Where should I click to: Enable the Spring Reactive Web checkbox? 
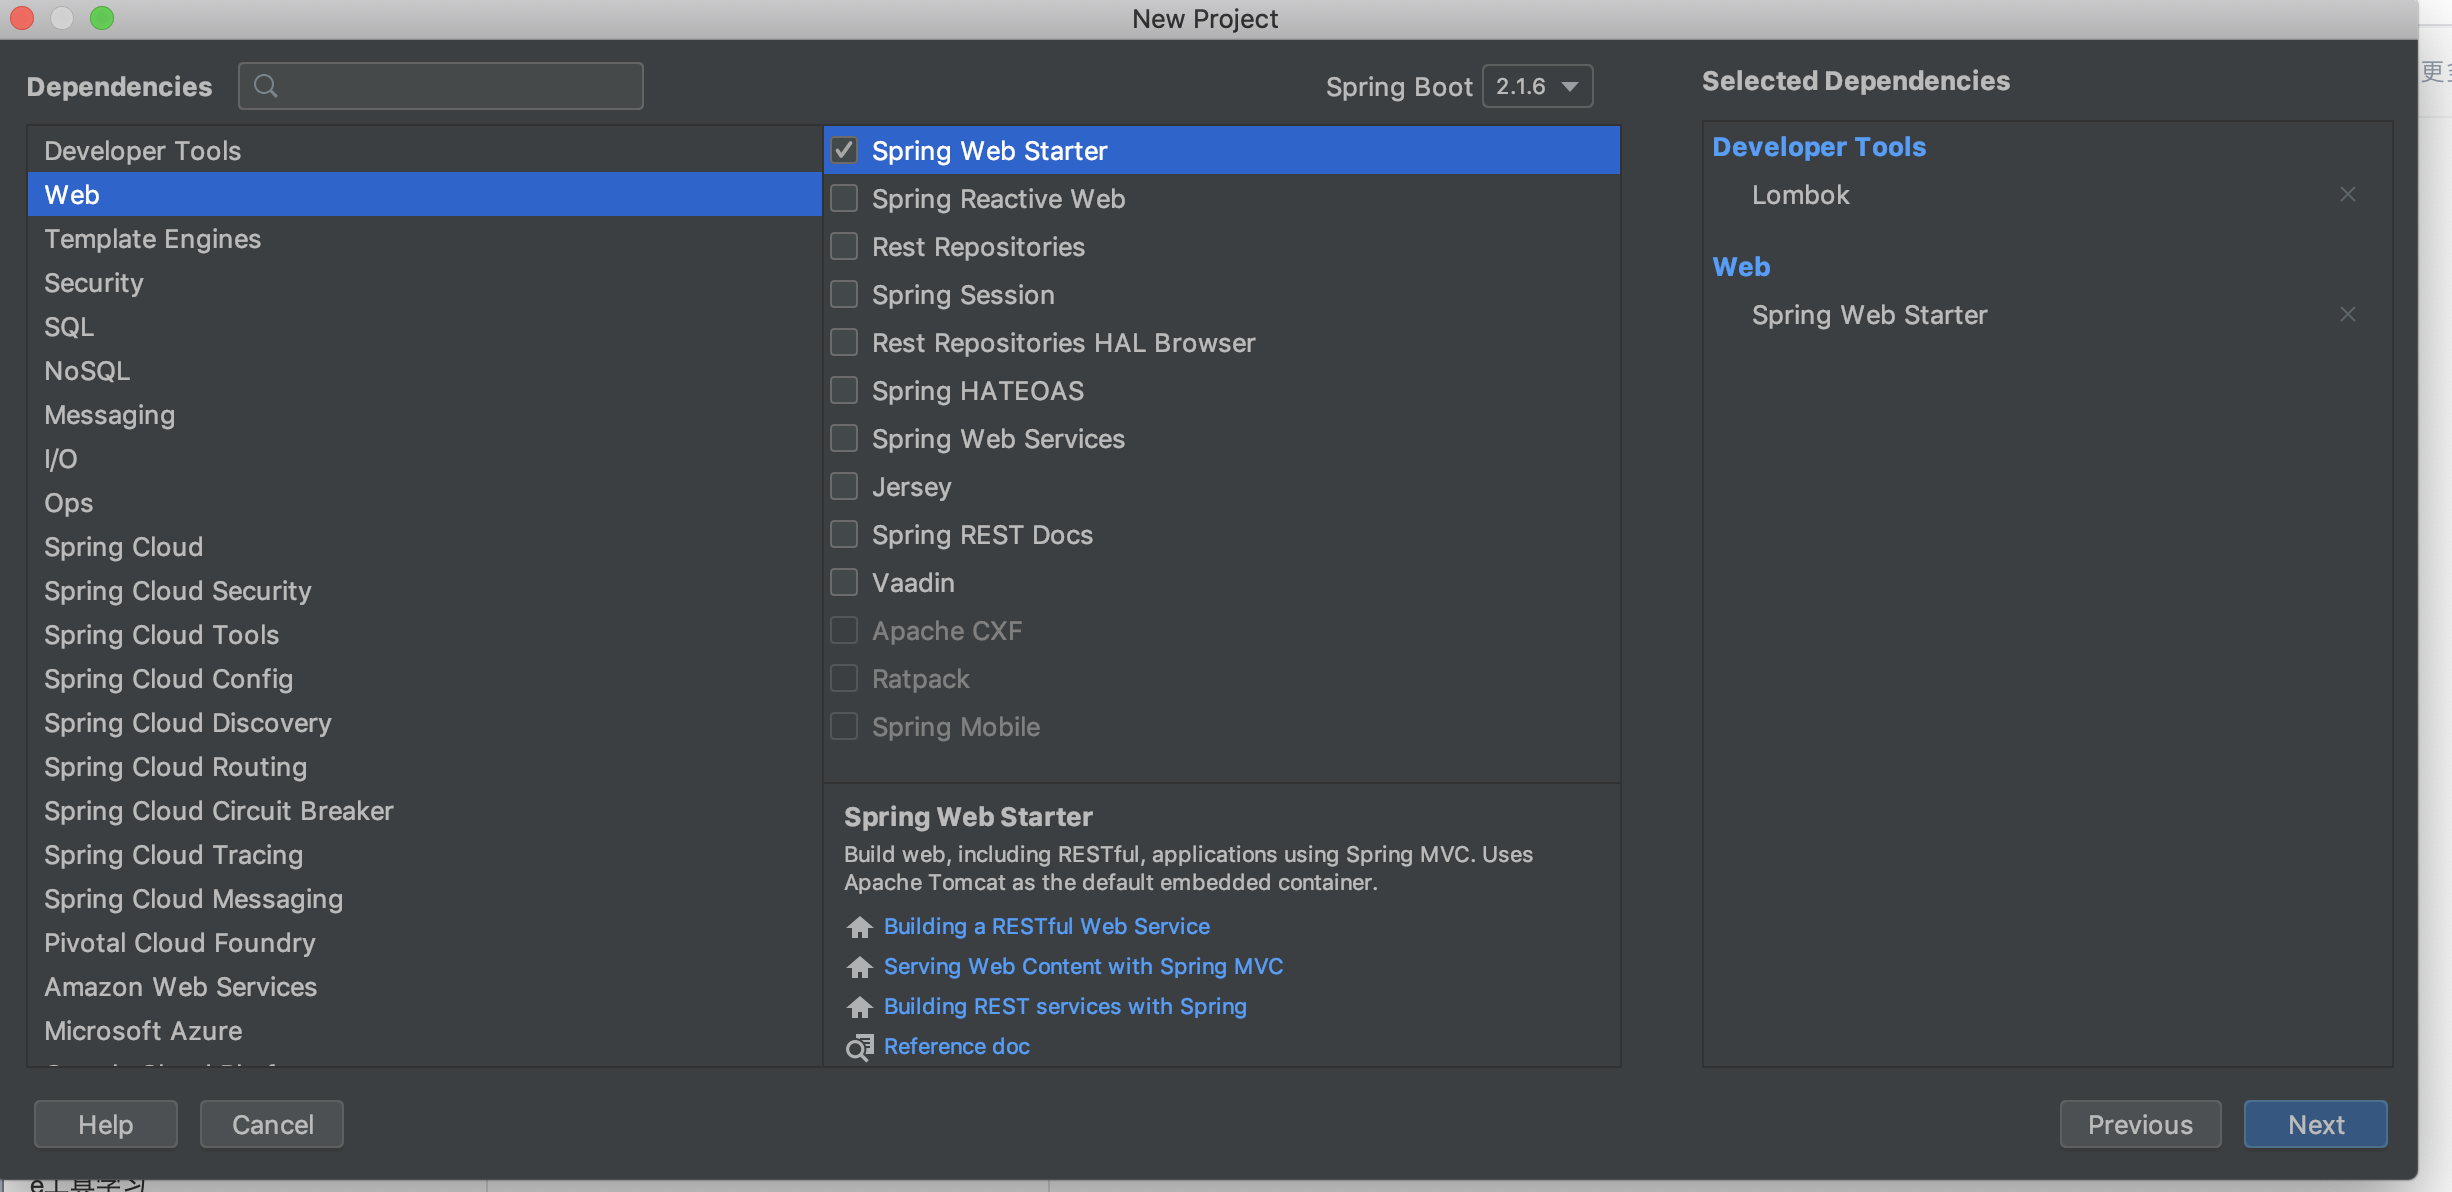(844, 198)
